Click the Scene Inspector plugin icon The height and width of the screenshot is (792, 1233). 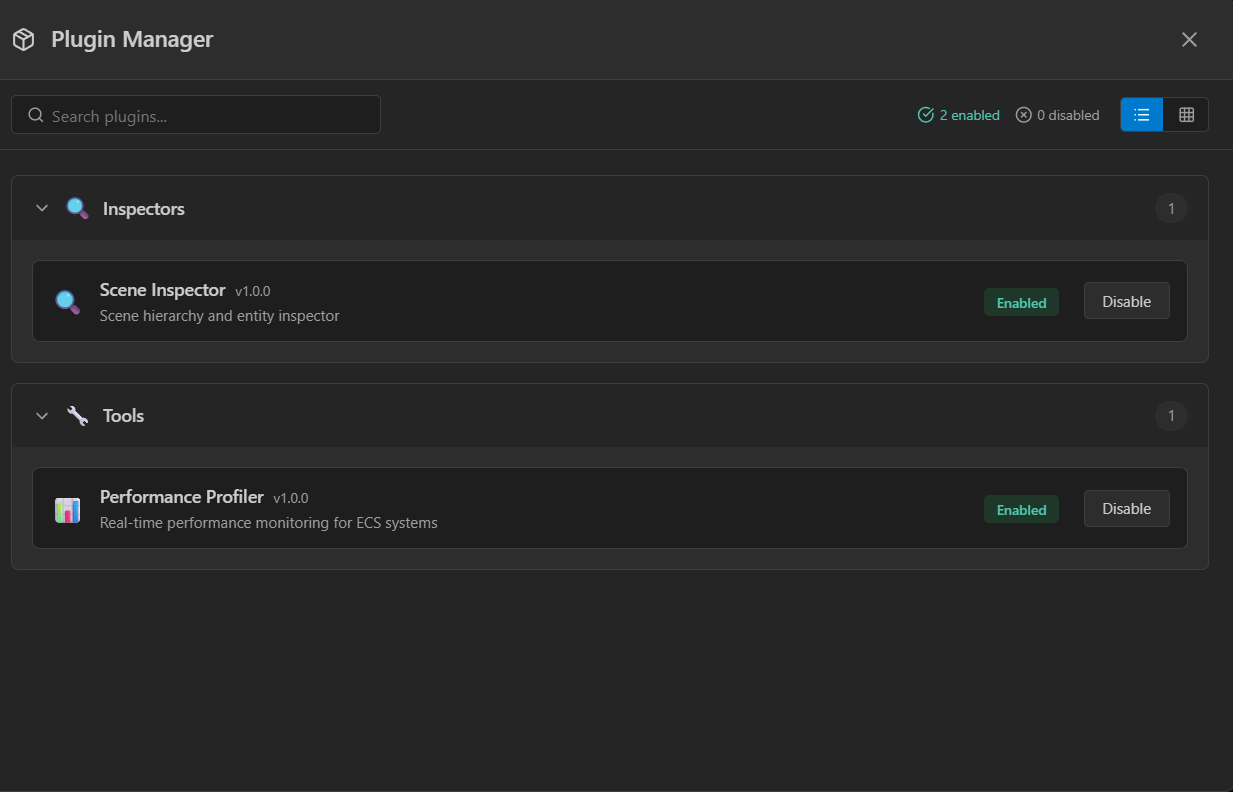click(66, 301)
